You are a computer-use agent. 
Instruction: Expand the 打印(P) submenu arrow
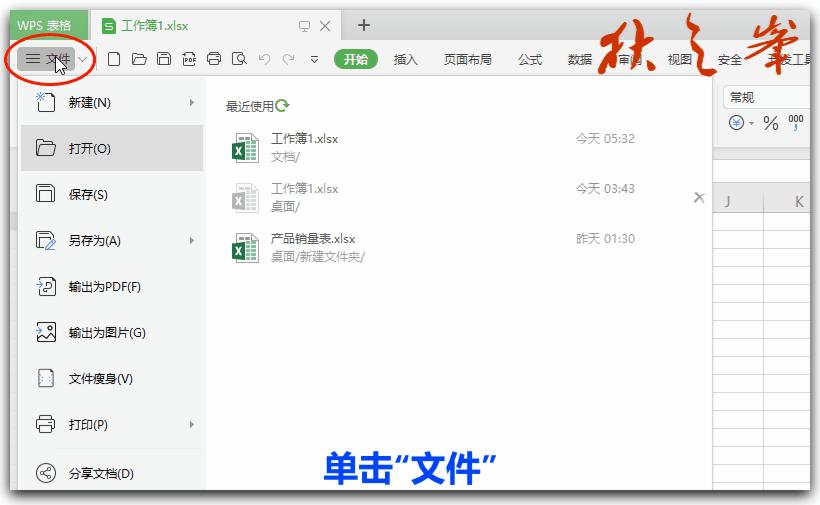click(192, 424)
